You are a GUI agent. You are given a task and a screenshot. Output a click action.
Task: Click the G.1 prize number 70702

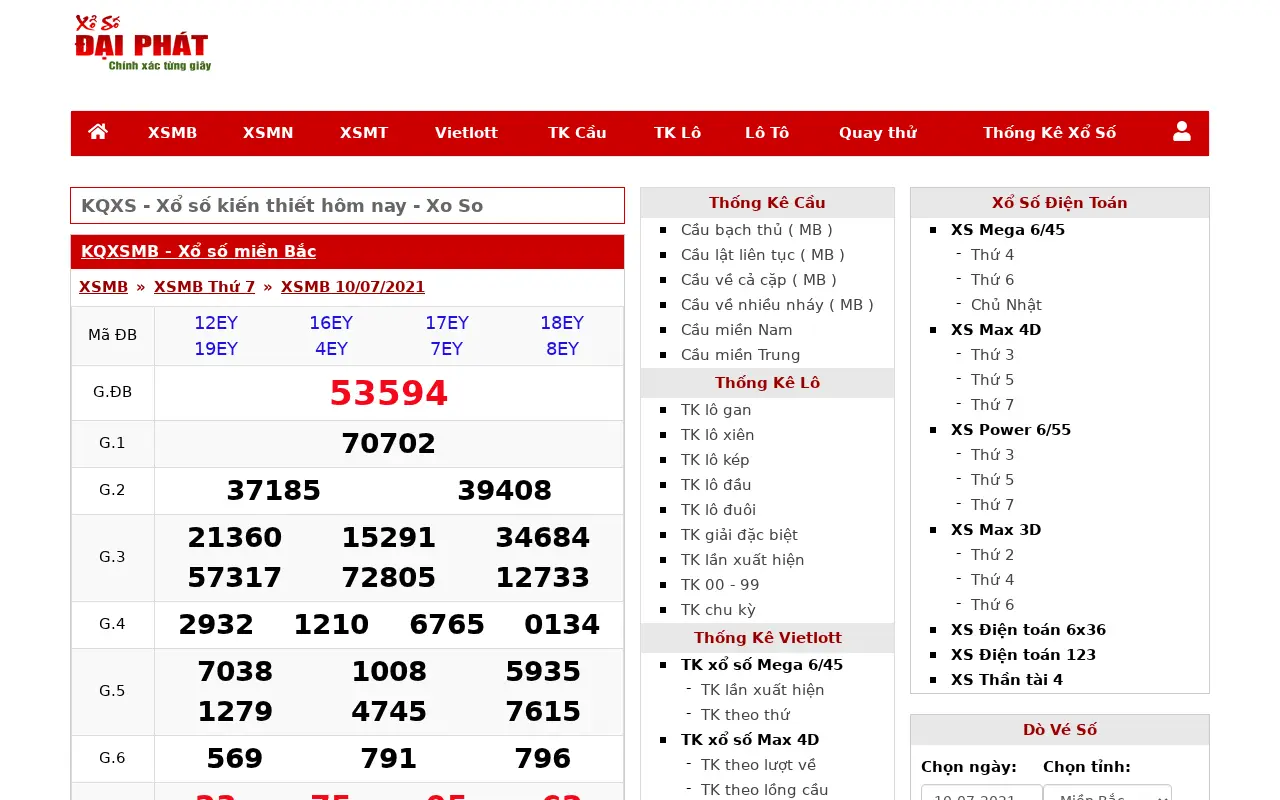coord(389,444)
